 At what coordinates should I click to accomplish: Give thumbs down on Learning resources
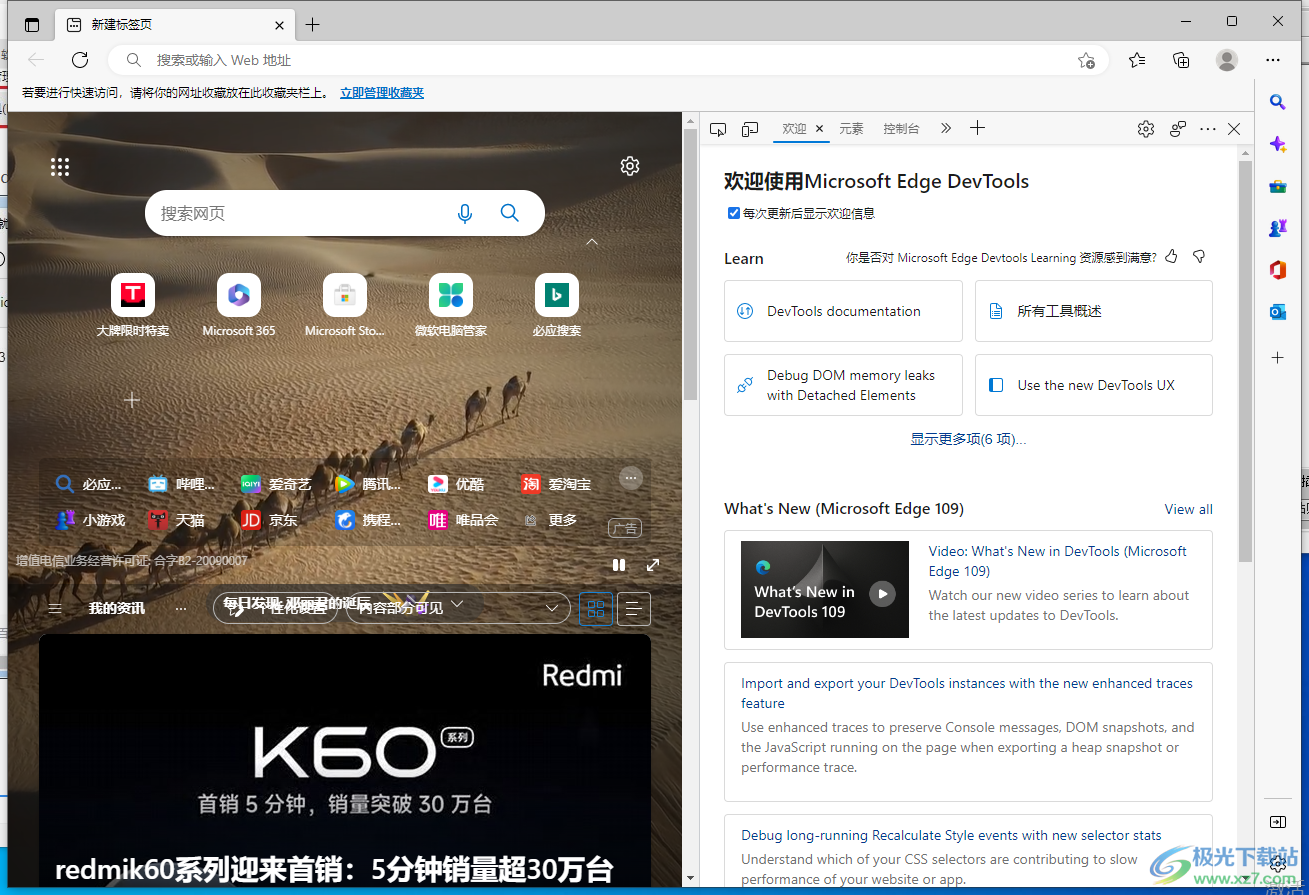pos(1199,257)
